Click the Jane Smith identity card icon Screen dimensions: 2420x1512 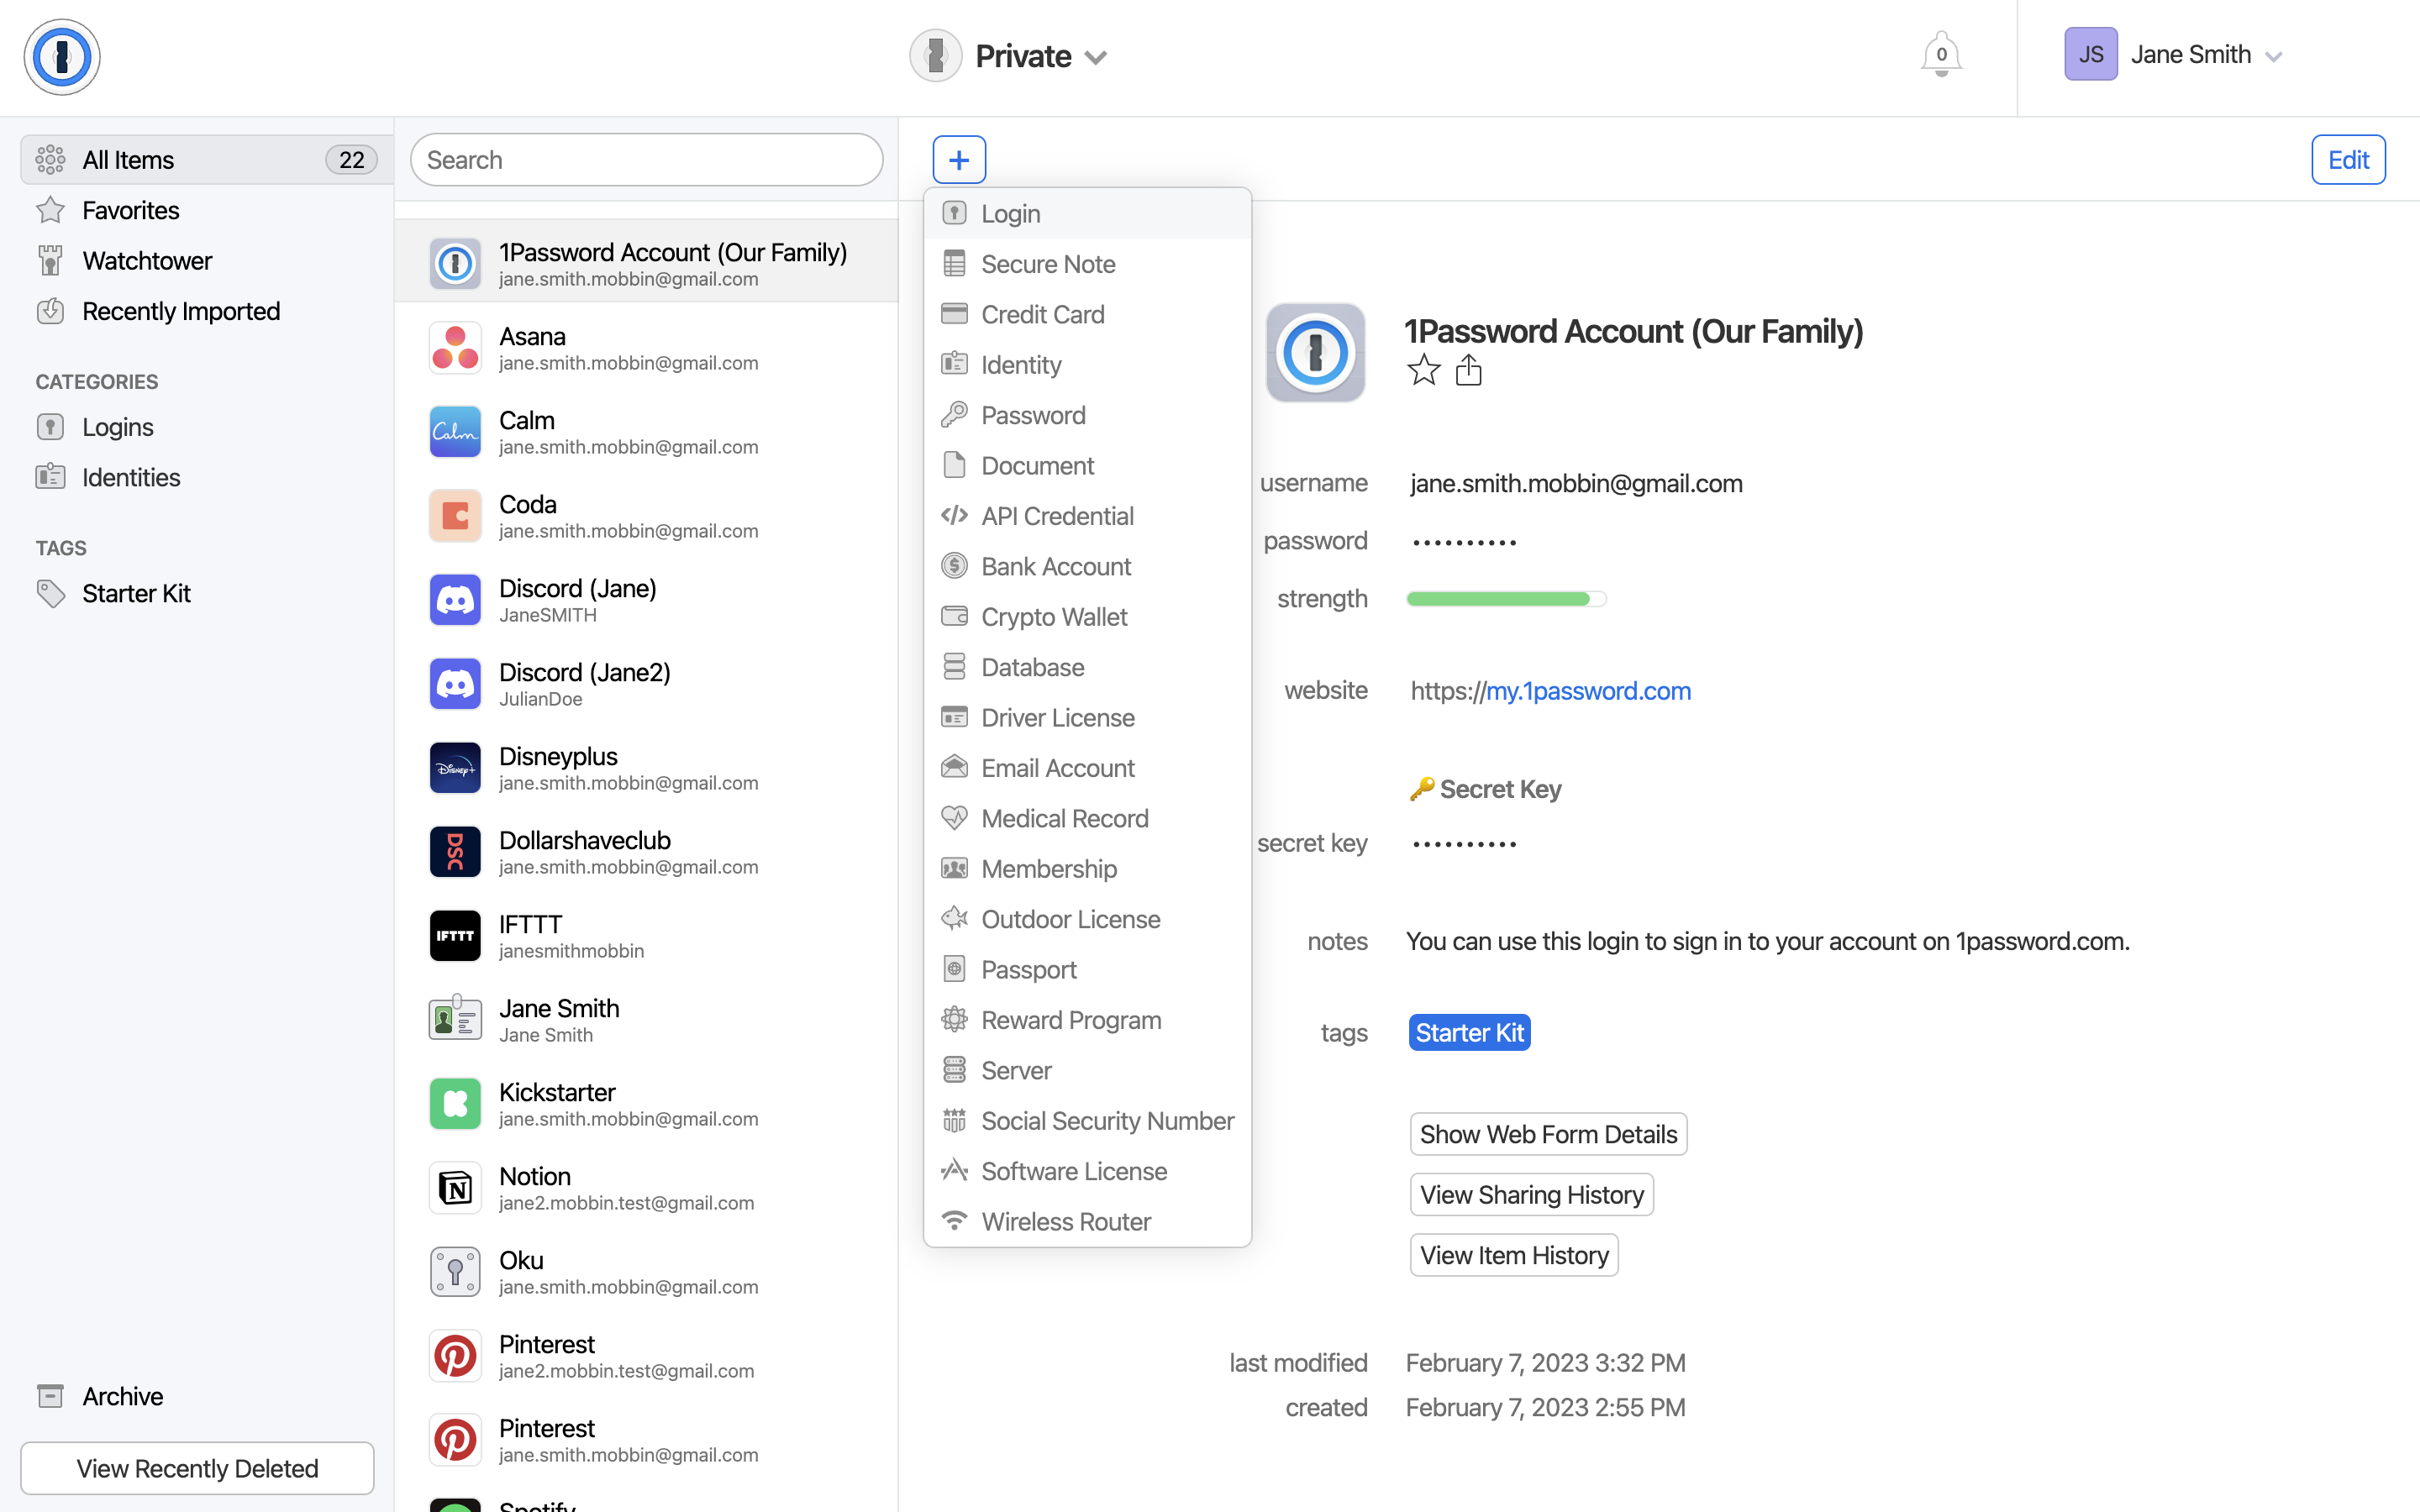(x=455, y=1019)
